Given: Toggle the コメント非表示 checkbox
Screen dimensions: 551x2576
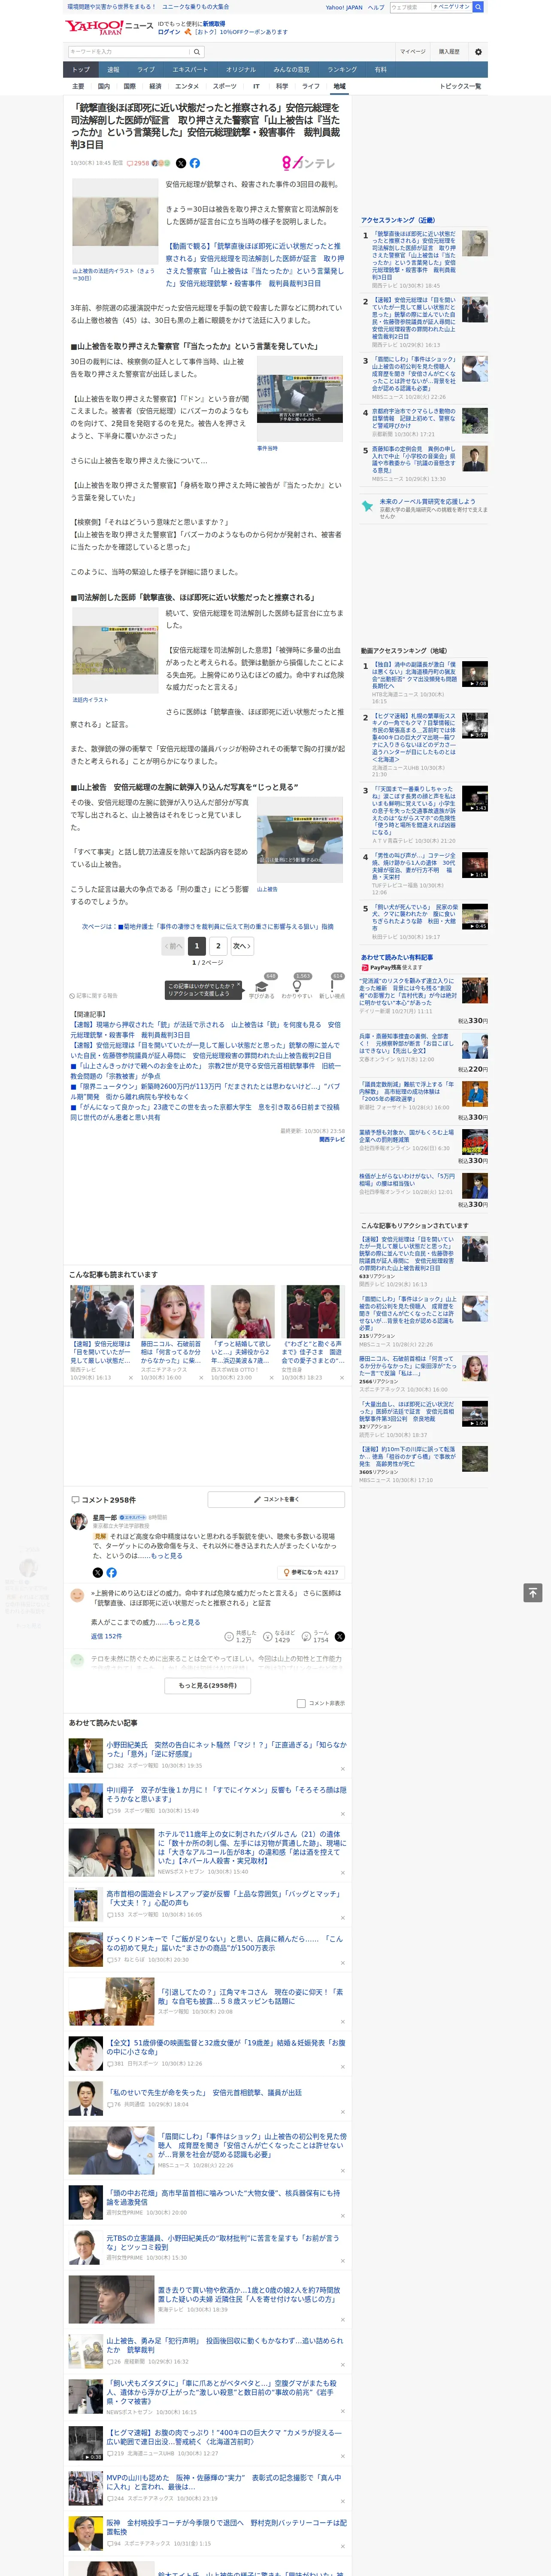Looking at the screenshot, I should tap(301, 1703).
